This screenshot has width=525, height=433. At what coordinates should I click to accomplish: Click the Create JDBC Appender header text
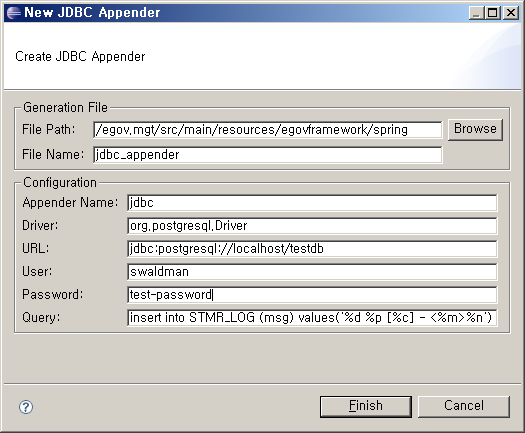80,57
